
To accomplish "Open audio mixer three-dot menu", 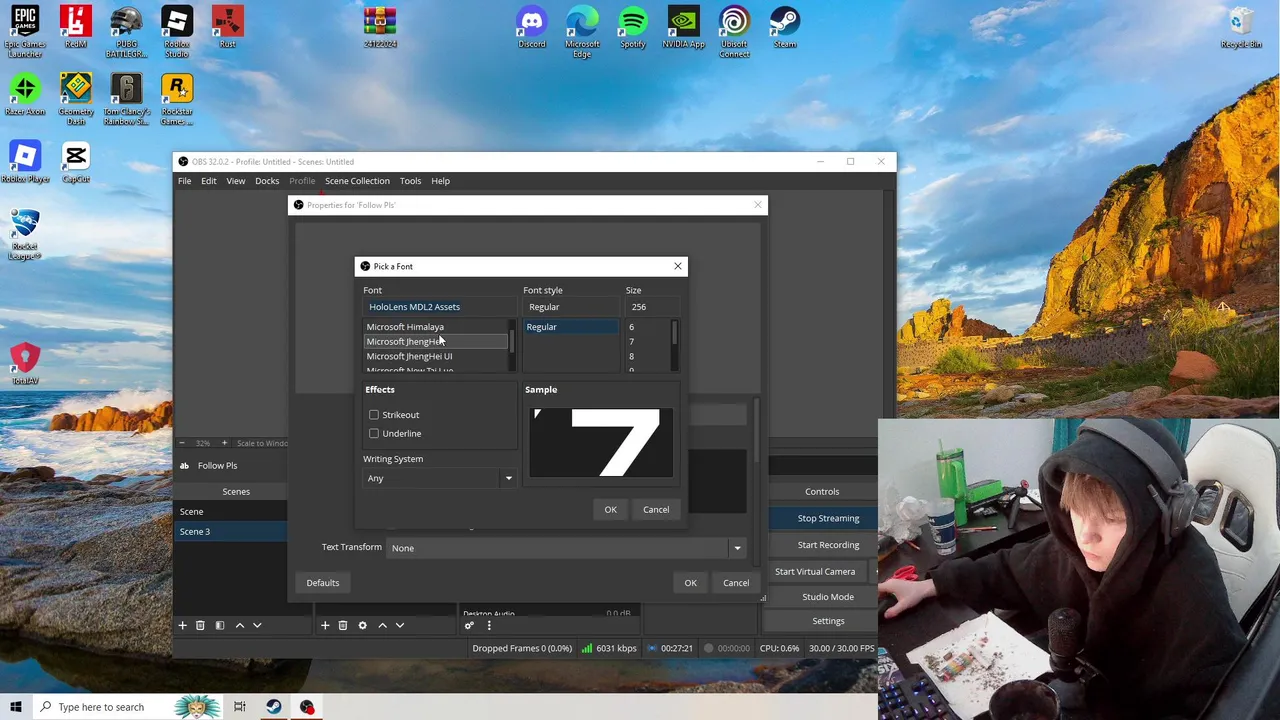I will pos(489,625).
